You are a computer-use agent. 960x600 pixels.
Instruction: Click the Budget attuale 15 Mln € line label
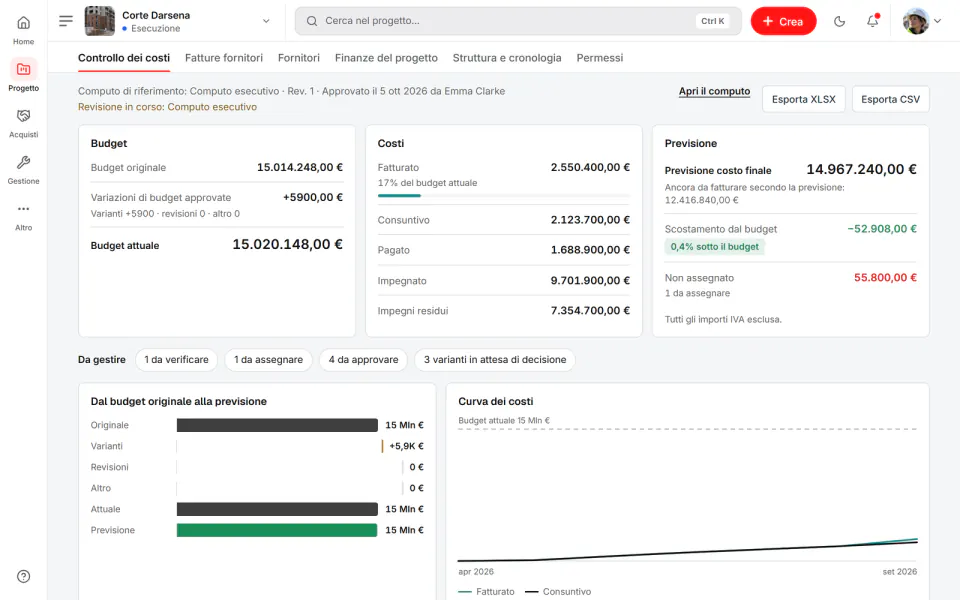(504, 421)
